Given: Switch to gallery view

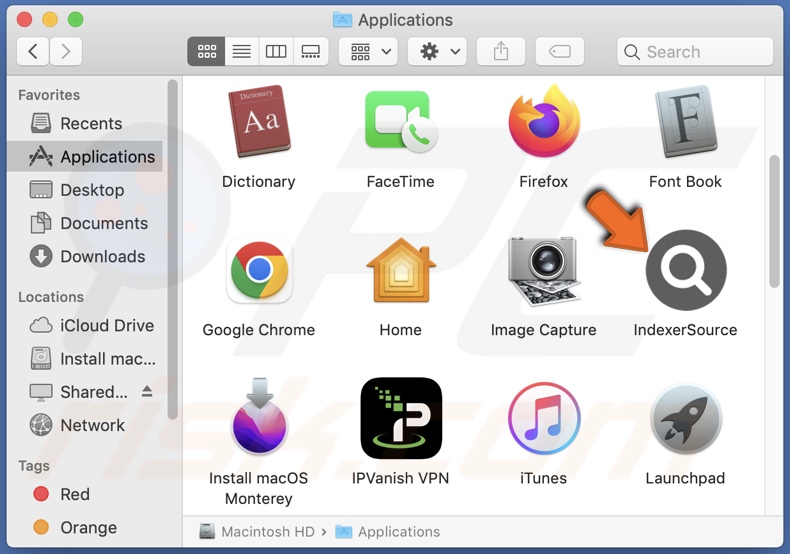Looking at the screenshot, I should (x=311, y=51).
